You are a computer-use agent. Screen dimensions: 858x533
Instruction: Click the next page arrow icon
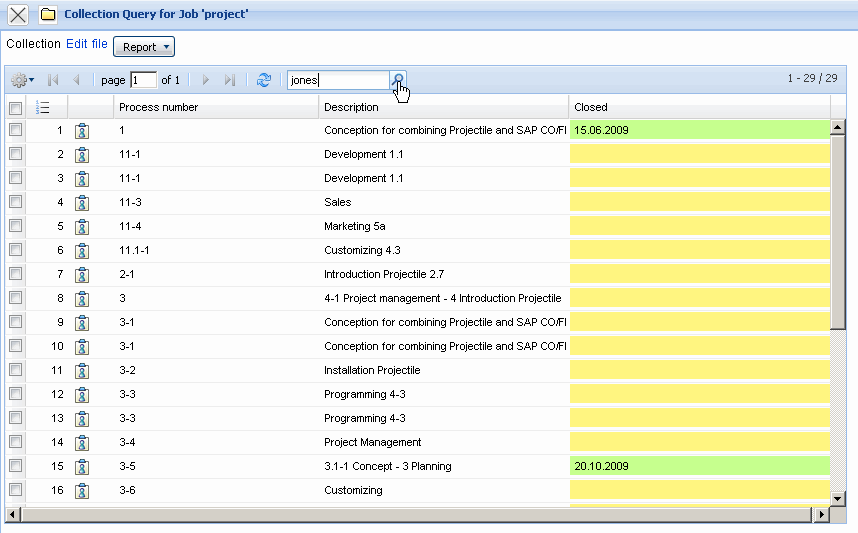coord(206,80)
